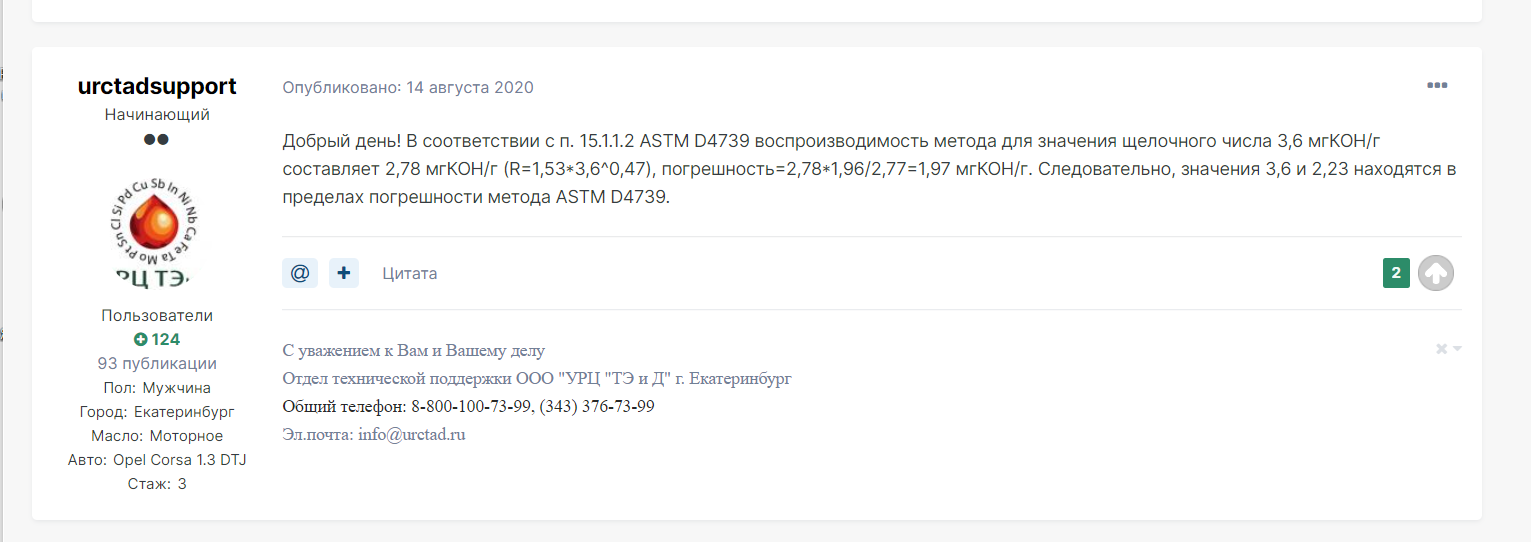The width and height of the screenshot is (1531, 542).
Task: Click the Отдел технической поддержки signature line
Action: 538,379
